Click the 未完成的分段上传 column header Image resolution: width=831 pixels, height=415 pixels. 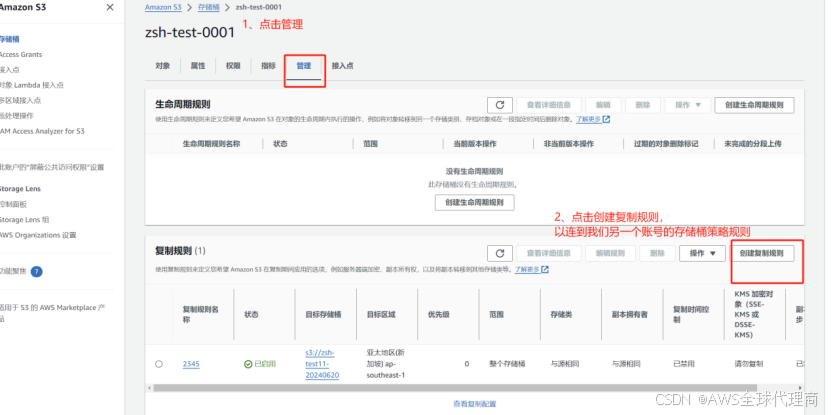point(753,144)
